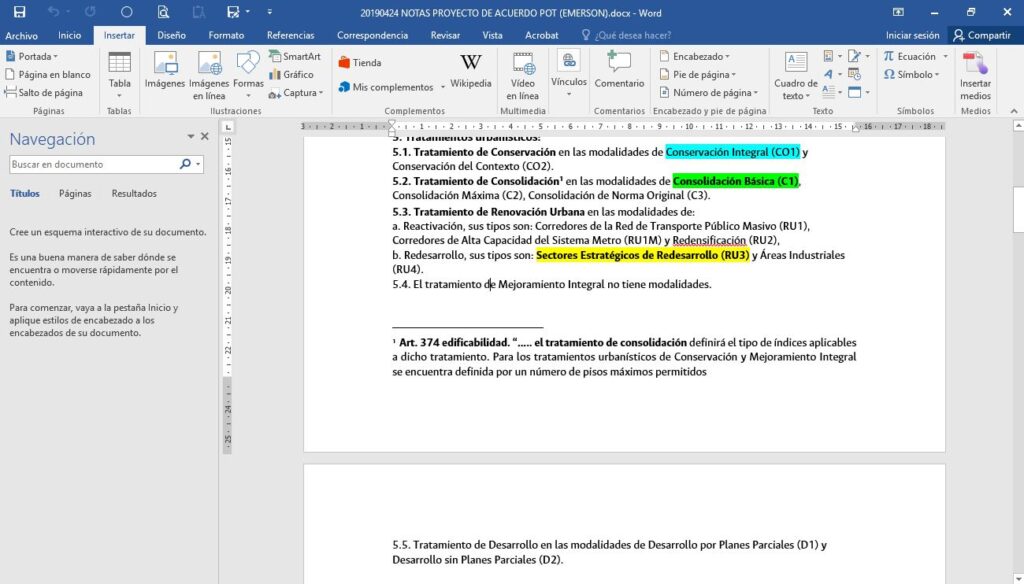This screenshot has height=584, width=1024.
Task: Open the search options dropdown arrow
Action: 198,165
